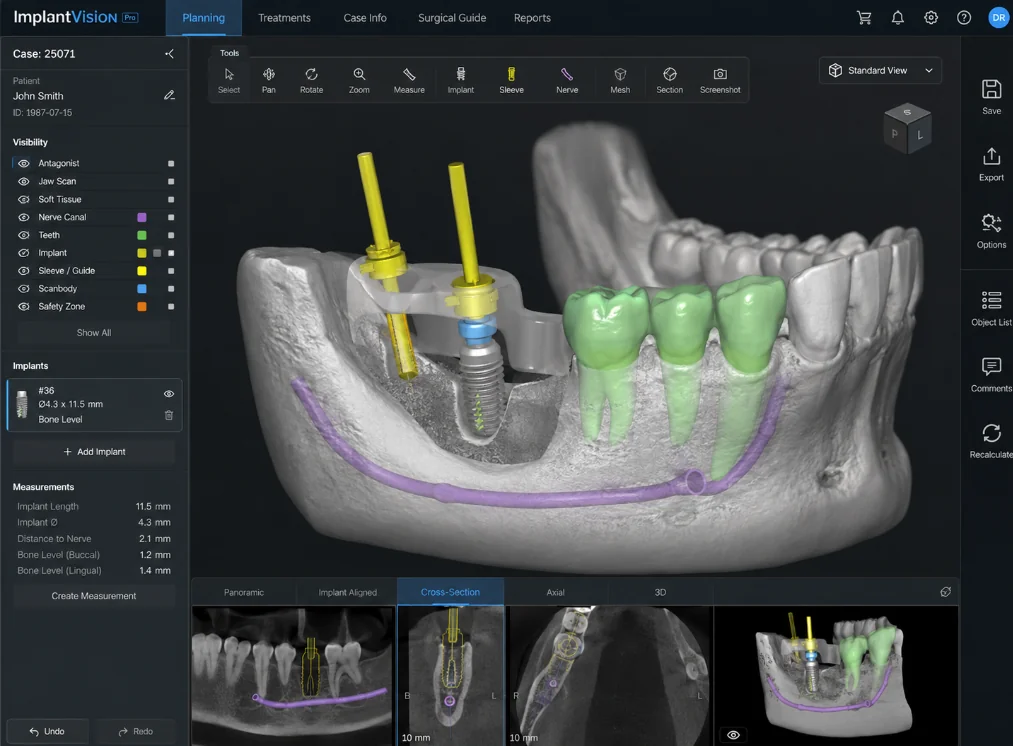Open the Mesh tool

coord(620,81)
